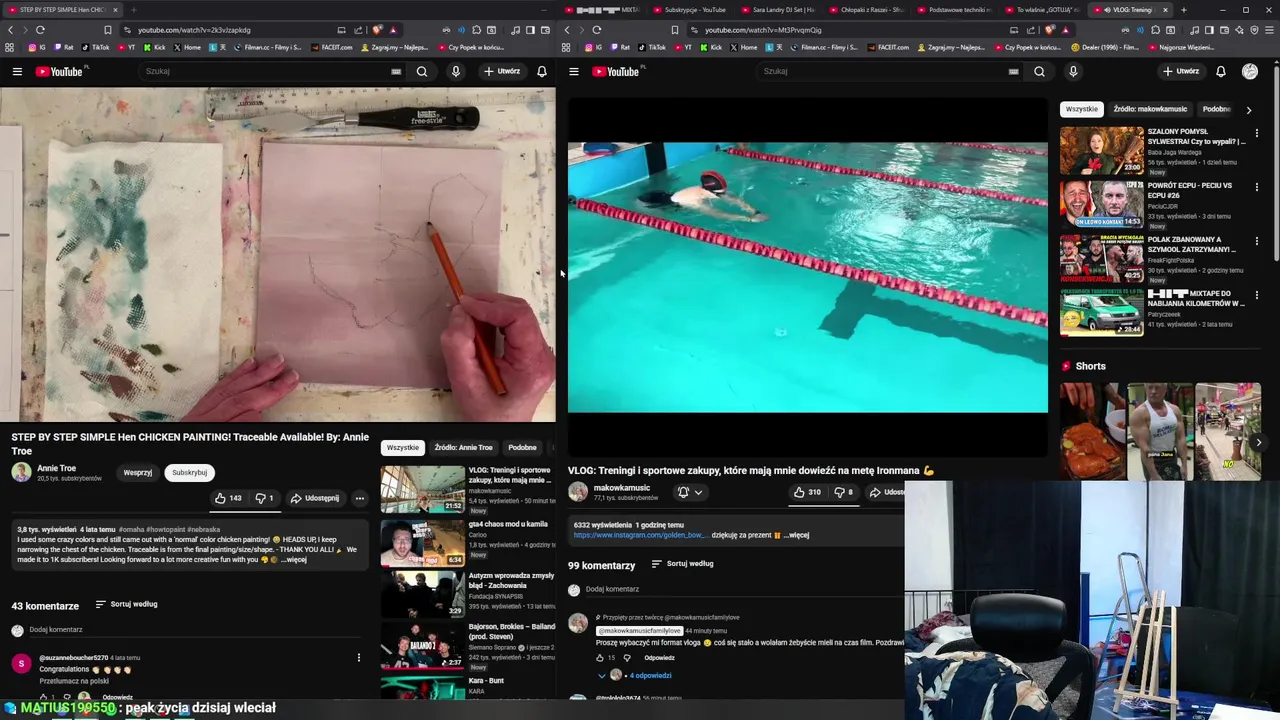The image size is (1280, 720).
Task: Like the pinned makowkamusicfamilylove comment
Action: pyautogui.click(x=600, y=658)
